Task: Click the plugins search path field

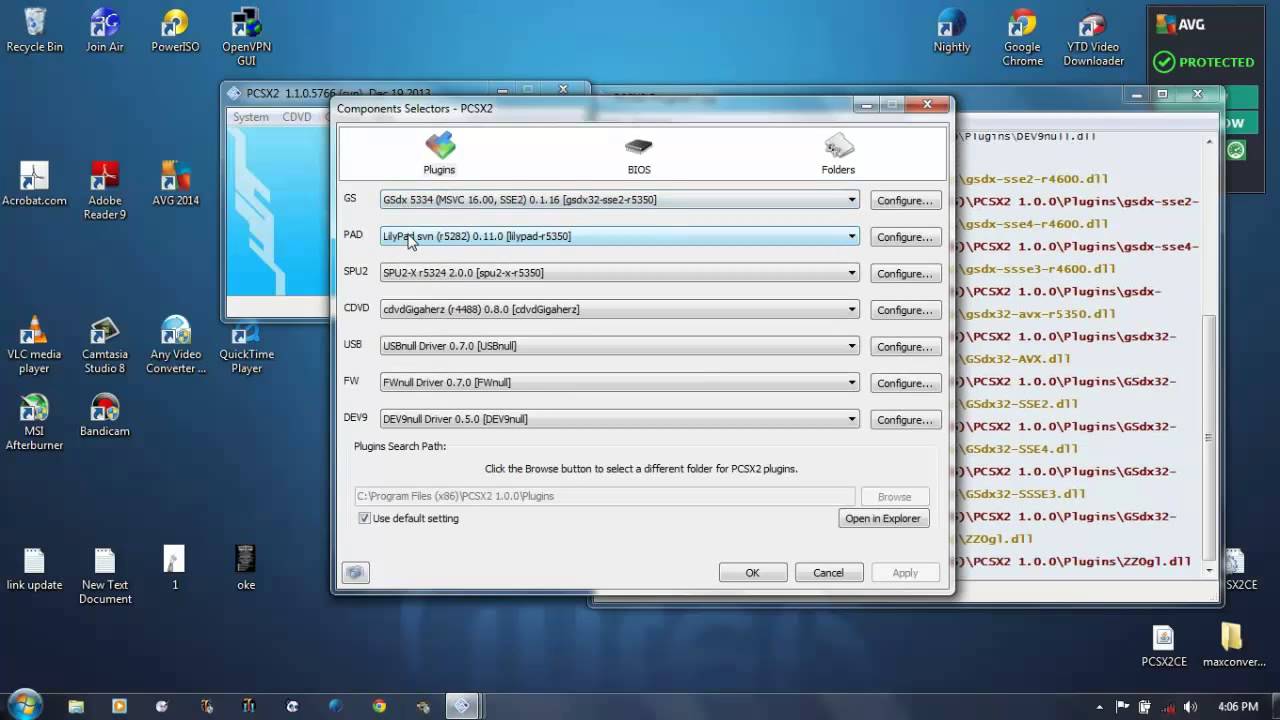Action: tap(605, 496)
